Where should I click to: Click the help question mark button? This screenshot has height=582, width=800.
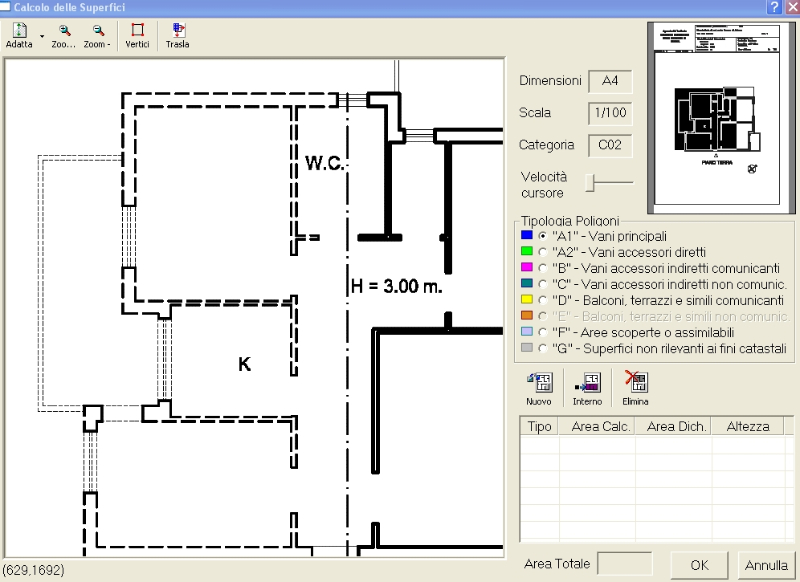[773, 7]
